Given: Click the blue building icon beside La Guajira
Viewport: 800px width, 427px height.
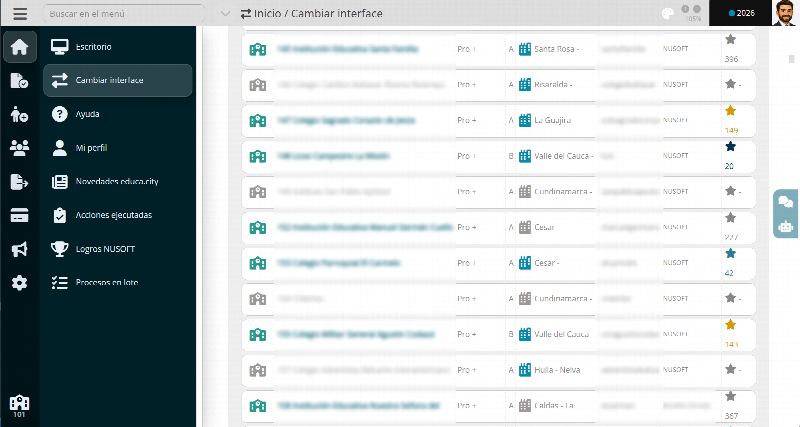Looking at the screenshot, I should (525, 120).
